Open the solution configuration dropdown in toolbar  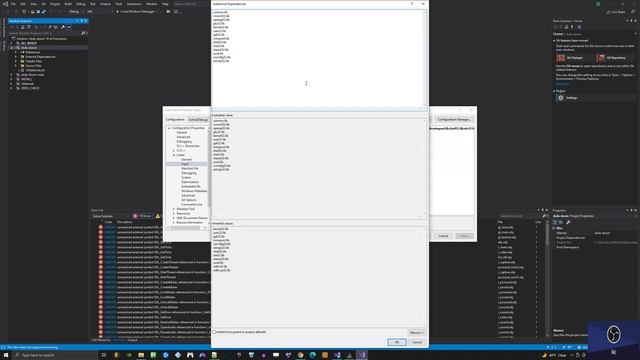point(76,12)
